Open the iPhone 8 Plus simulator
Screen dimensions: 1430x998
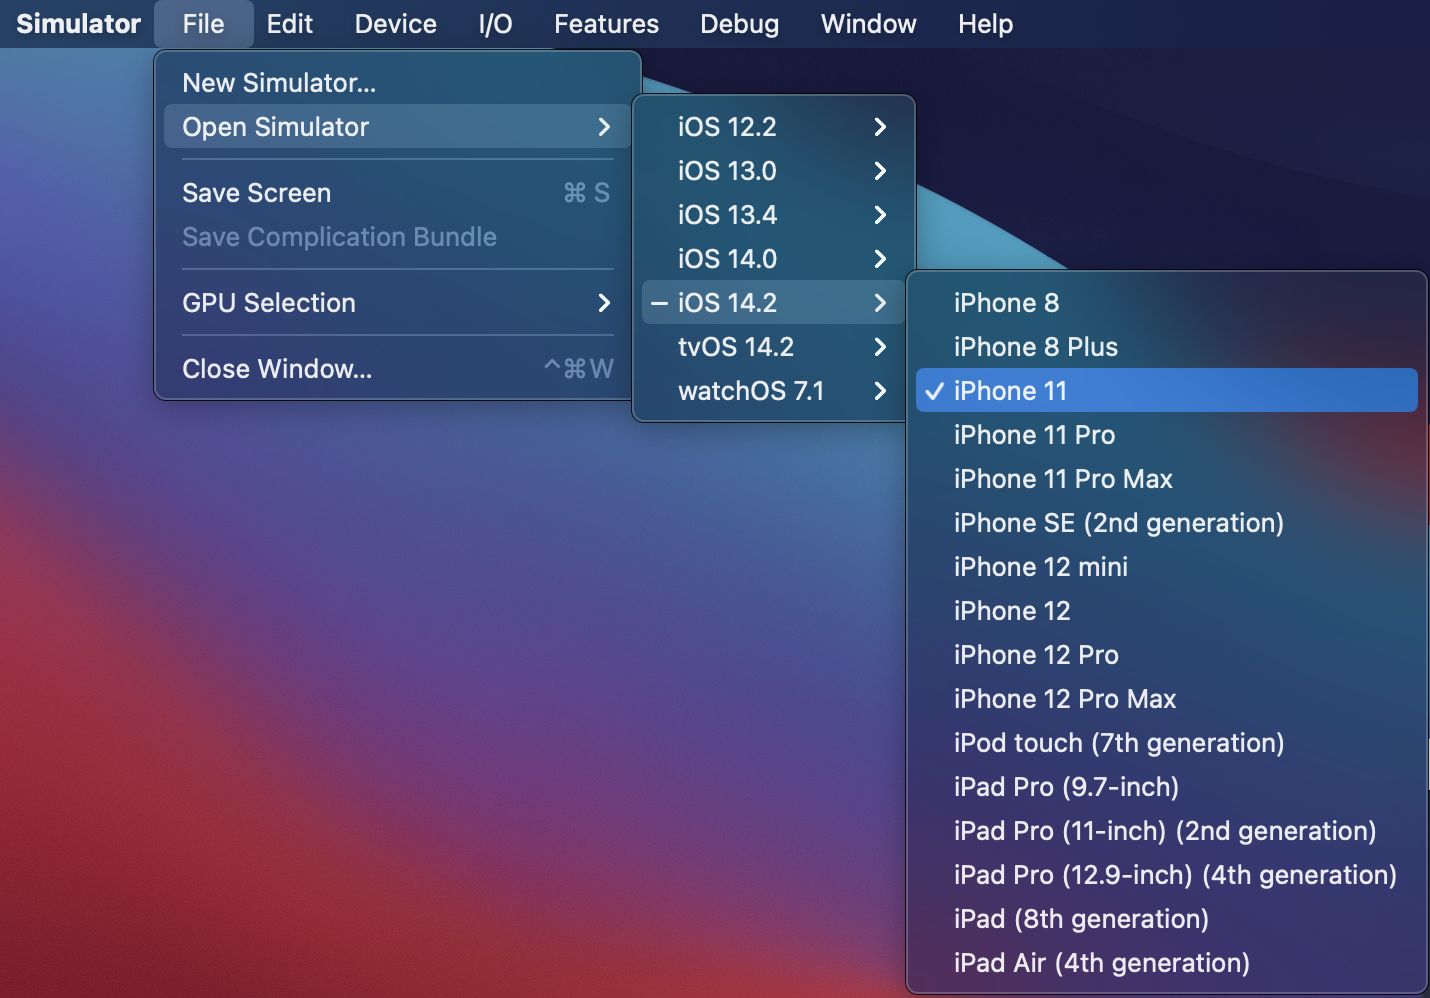tap(1167, 347)
